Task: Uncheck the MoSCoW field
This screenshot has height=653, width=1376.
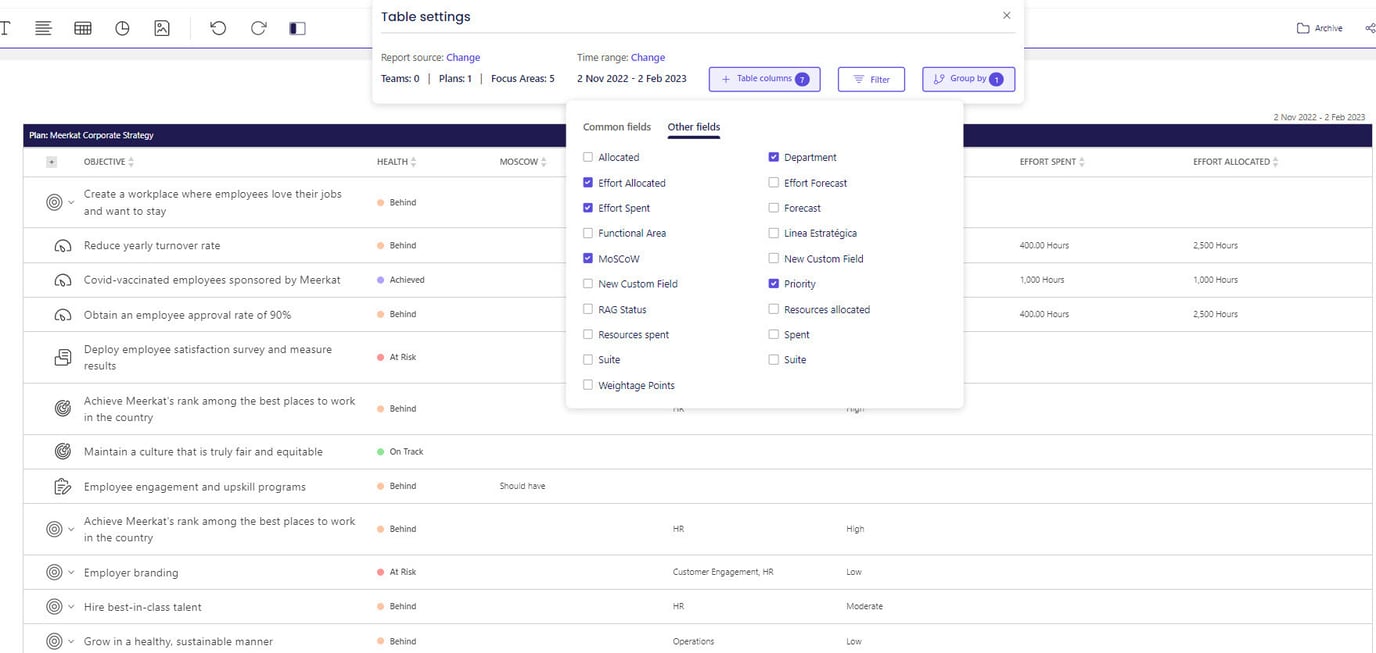Action: 588,258
